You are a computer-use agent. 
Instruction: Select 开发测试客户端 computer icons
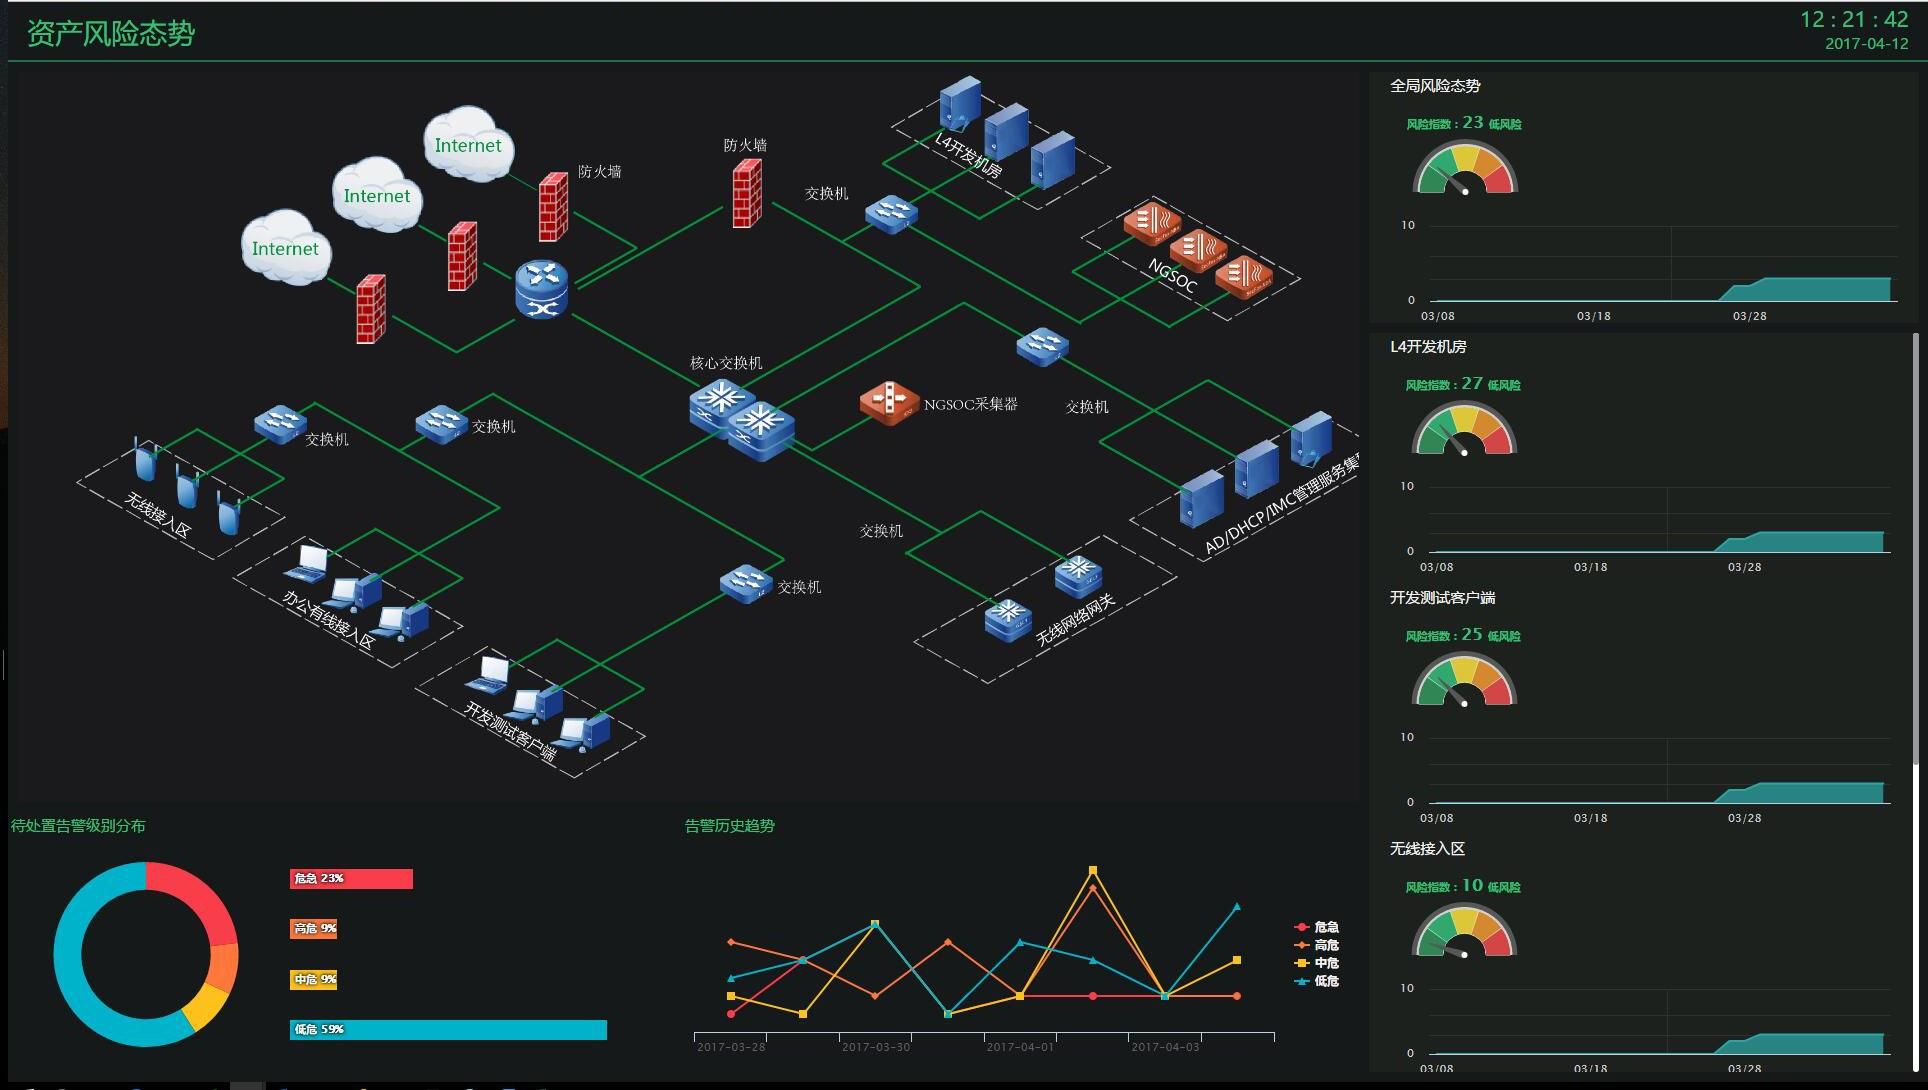click(538, 704)
